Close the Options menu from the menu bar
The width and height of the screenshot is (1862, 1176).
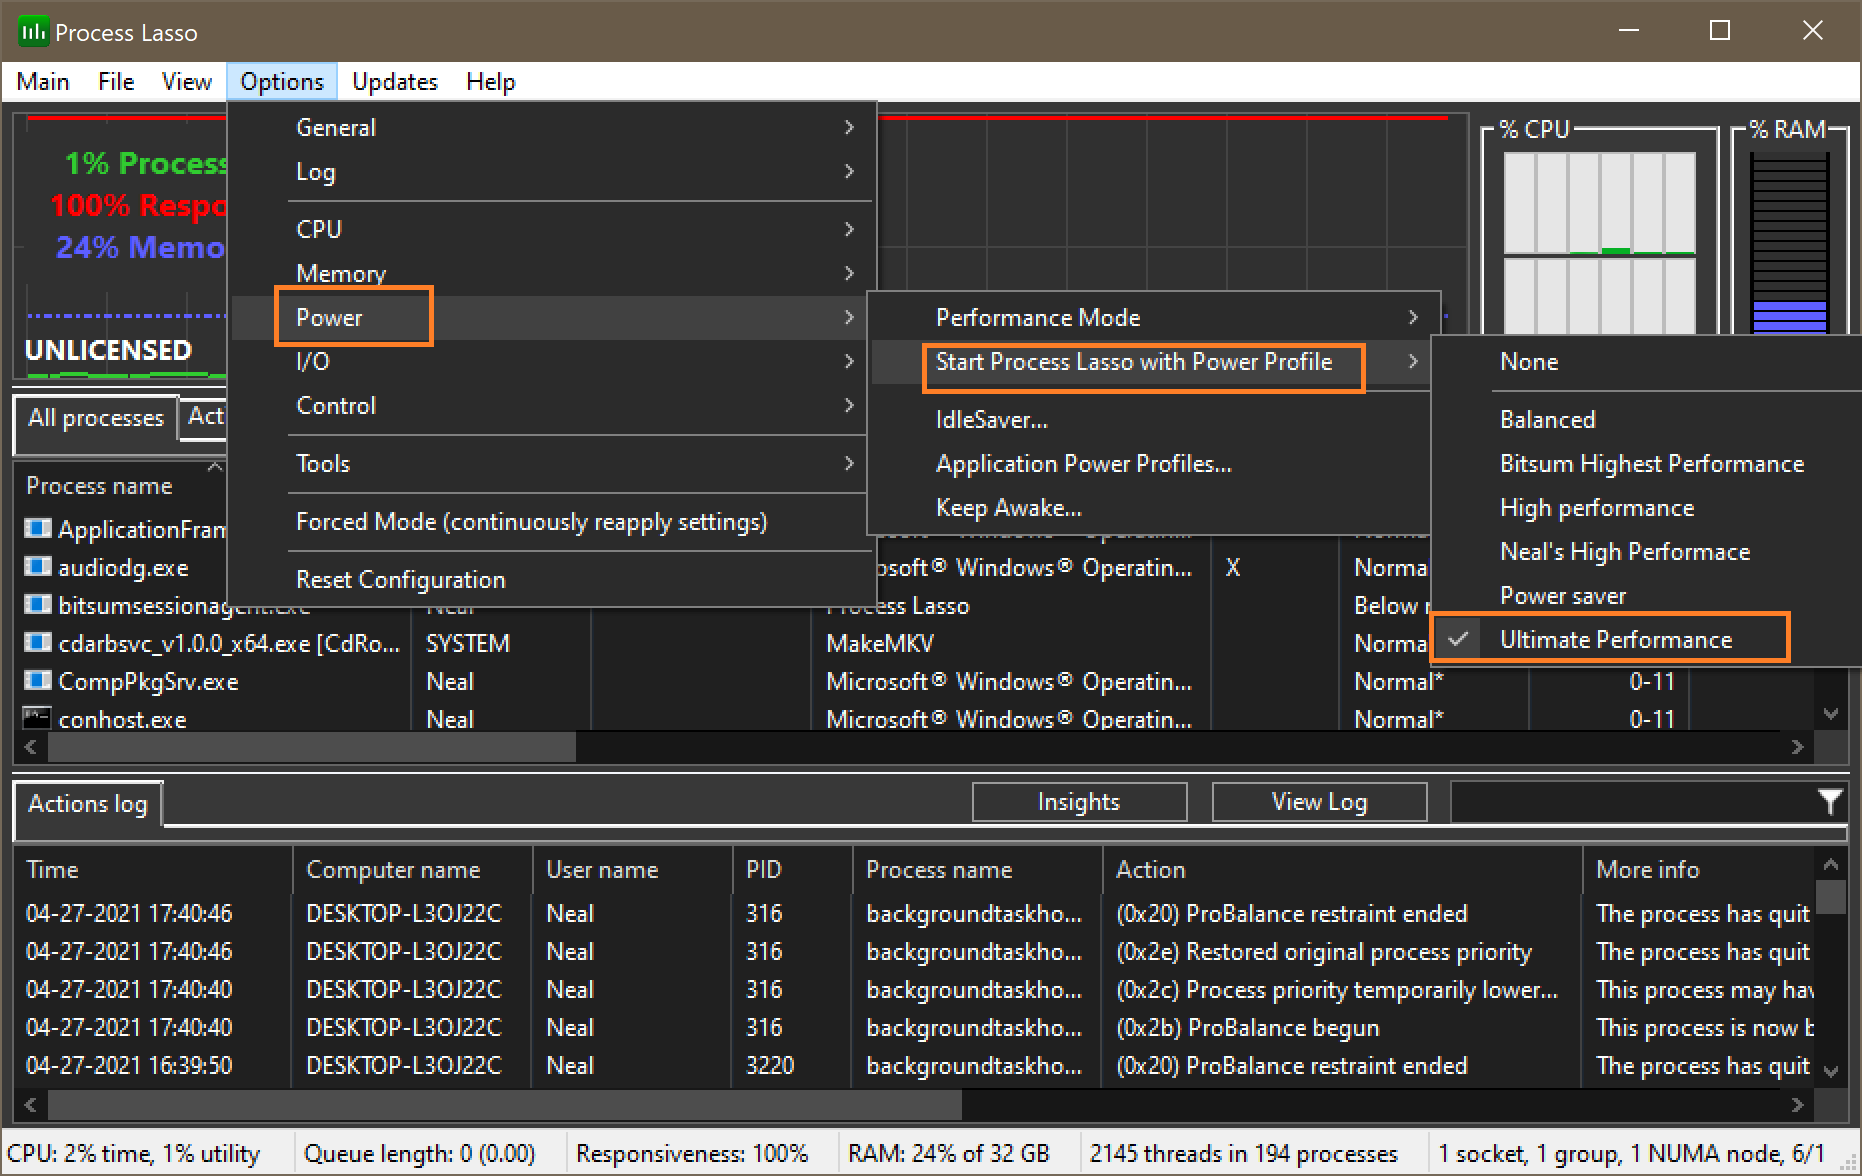pyautogui.click(x=282, y=81)
